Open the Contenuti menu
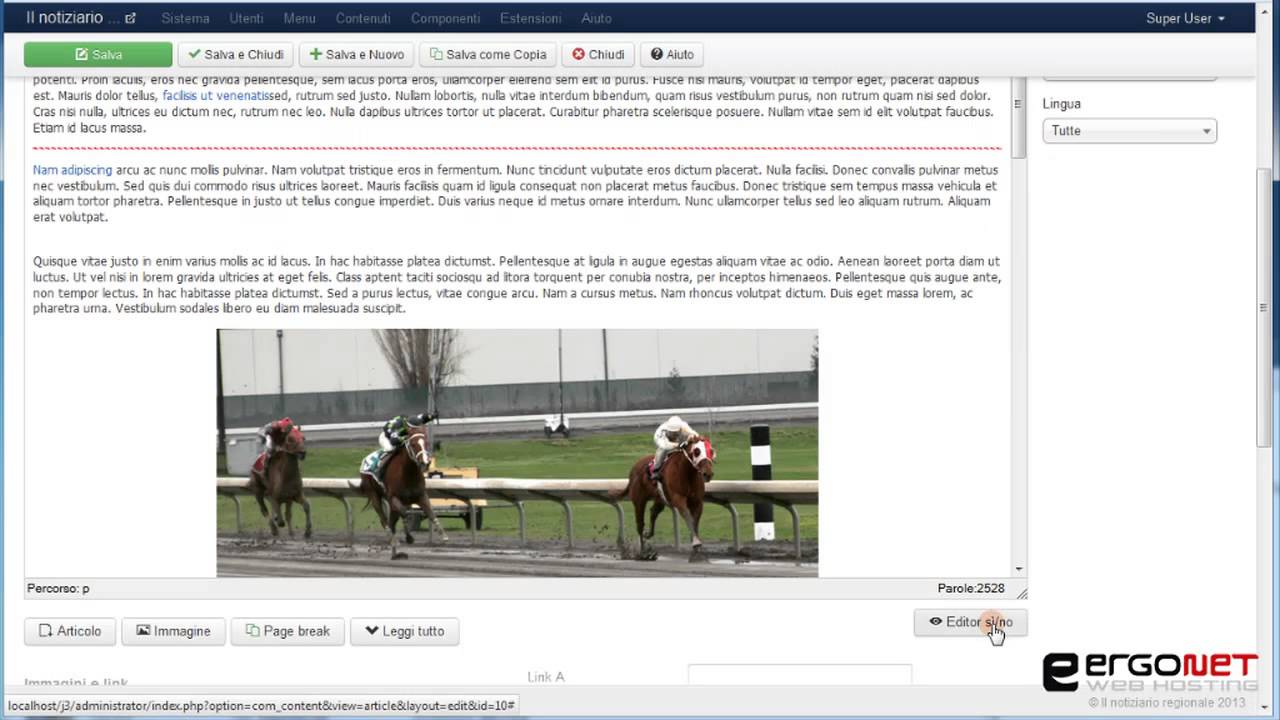This screenshot has height=720, width=1280. pyautogui.click(x=363, y=18)
